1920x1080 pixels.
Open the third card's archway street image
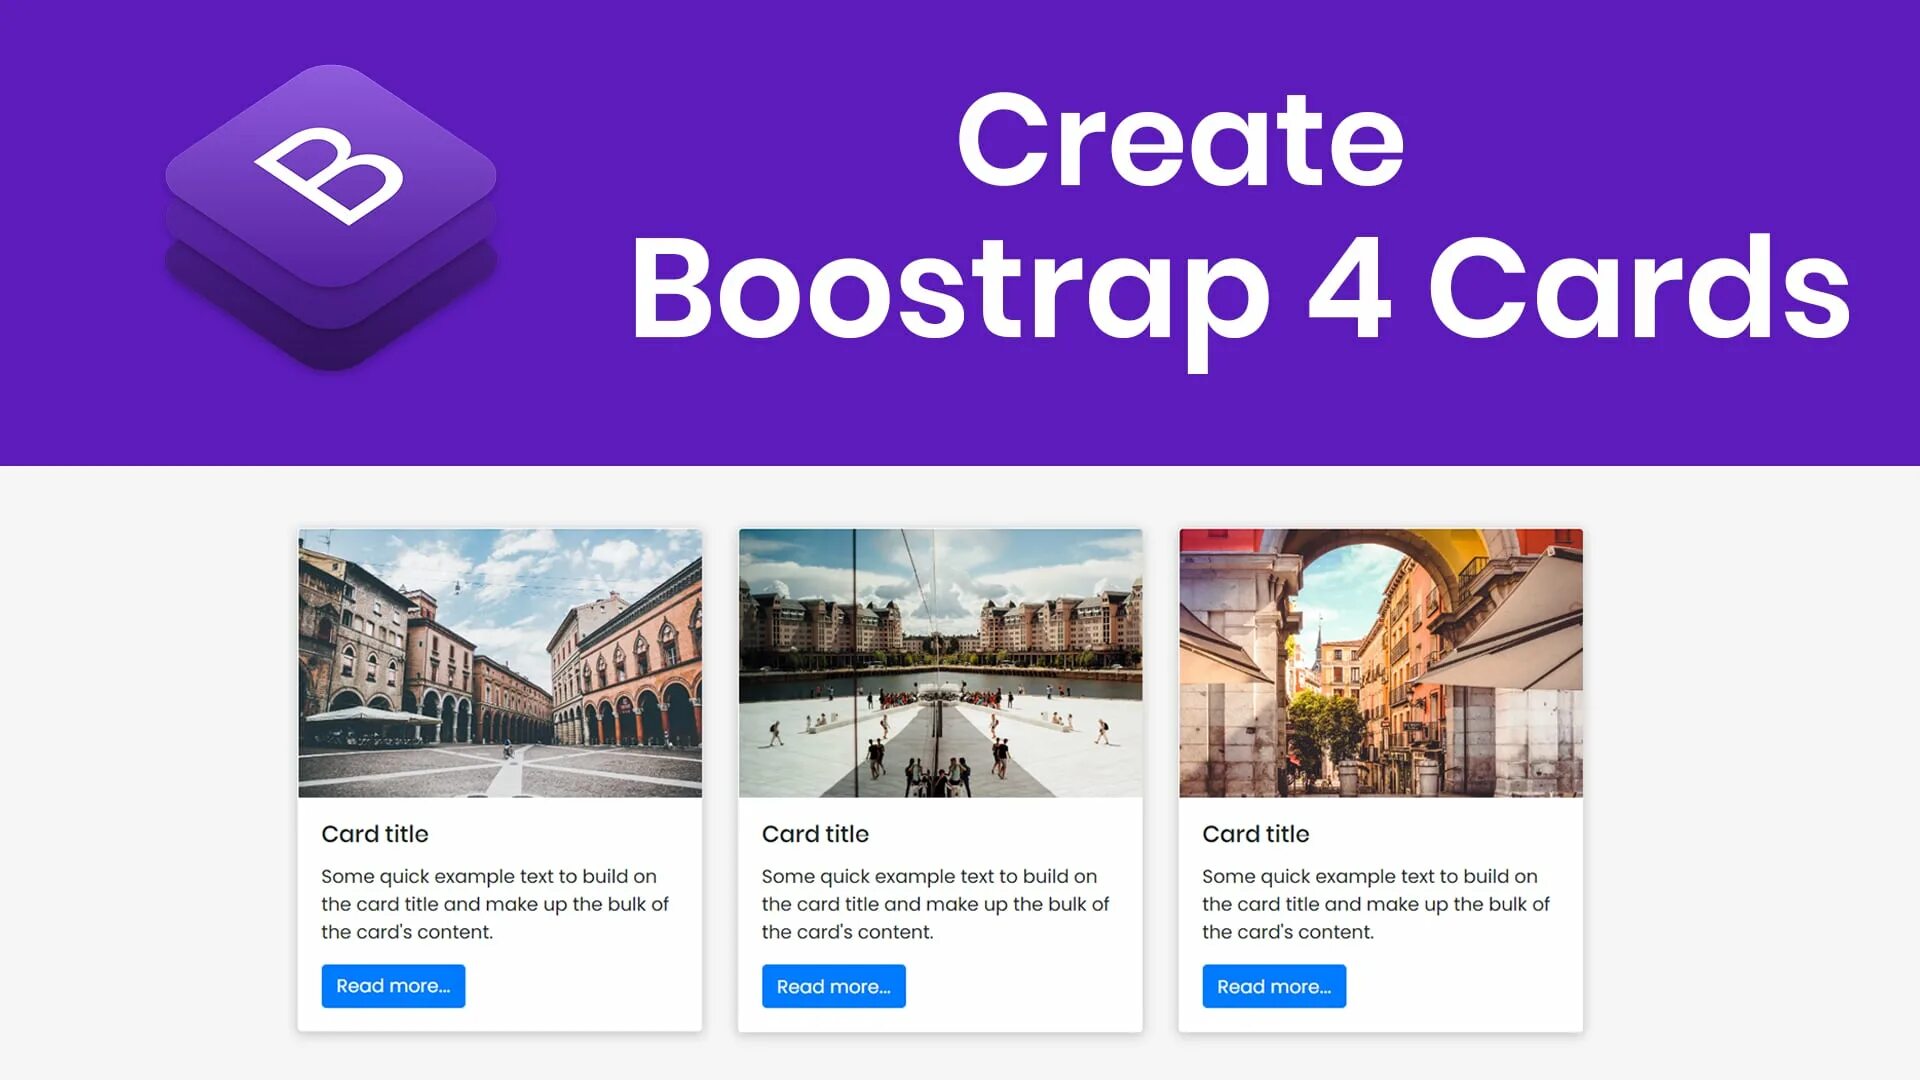coord(1380,663)
